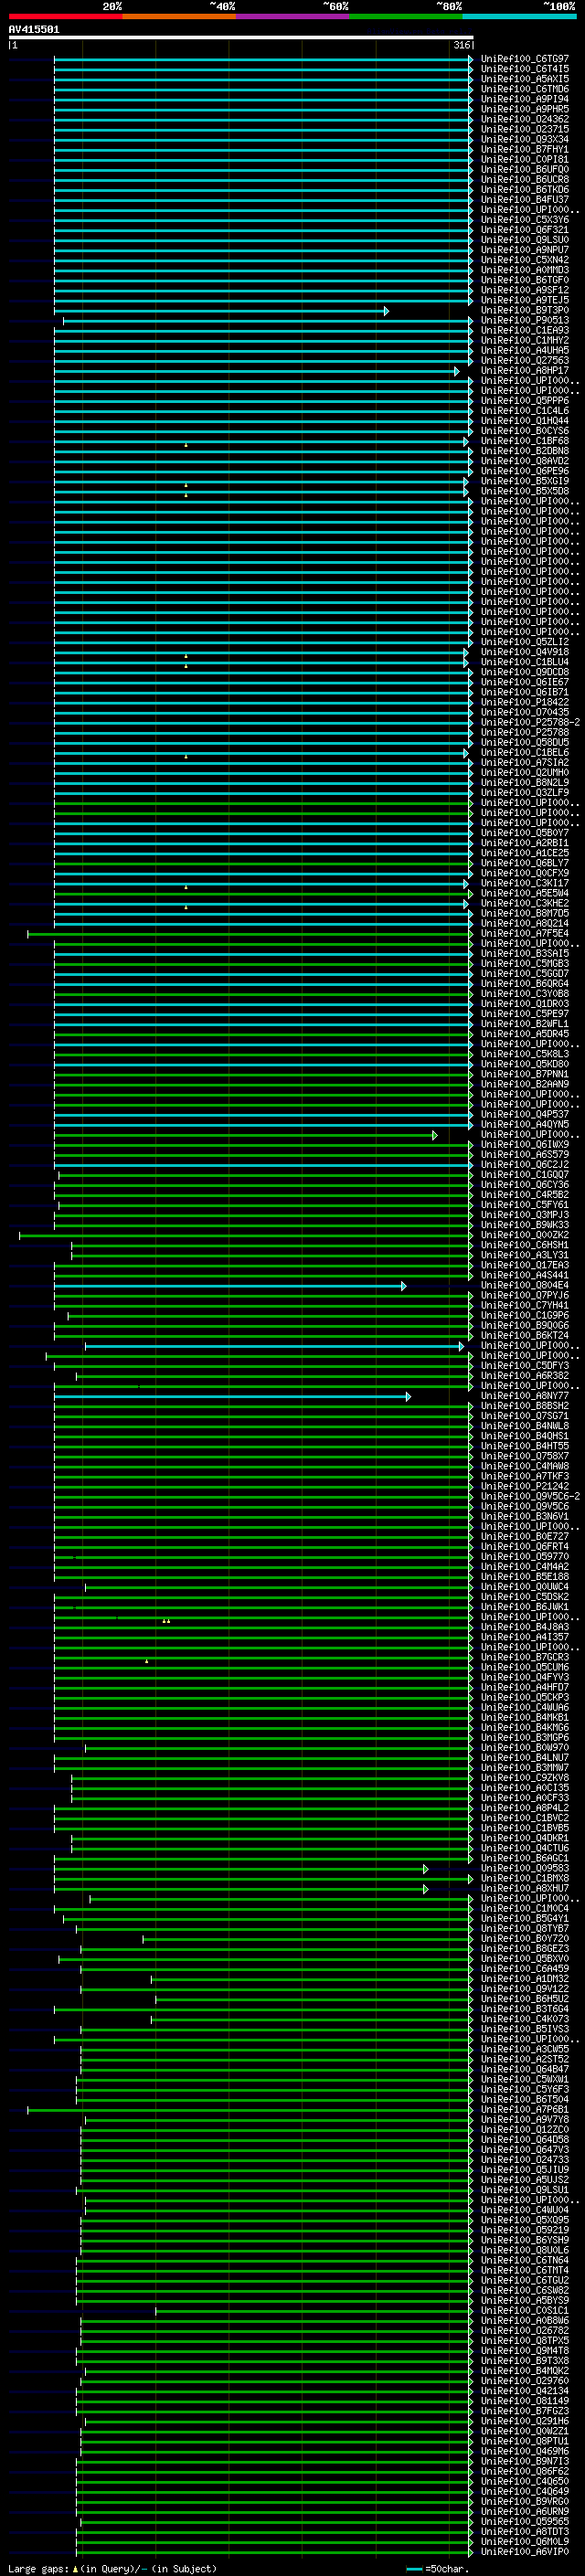Viewport: 585px width, 2576px height.
Task: Select hit UniRef100_Q4V918
Action: click(524, 652)
